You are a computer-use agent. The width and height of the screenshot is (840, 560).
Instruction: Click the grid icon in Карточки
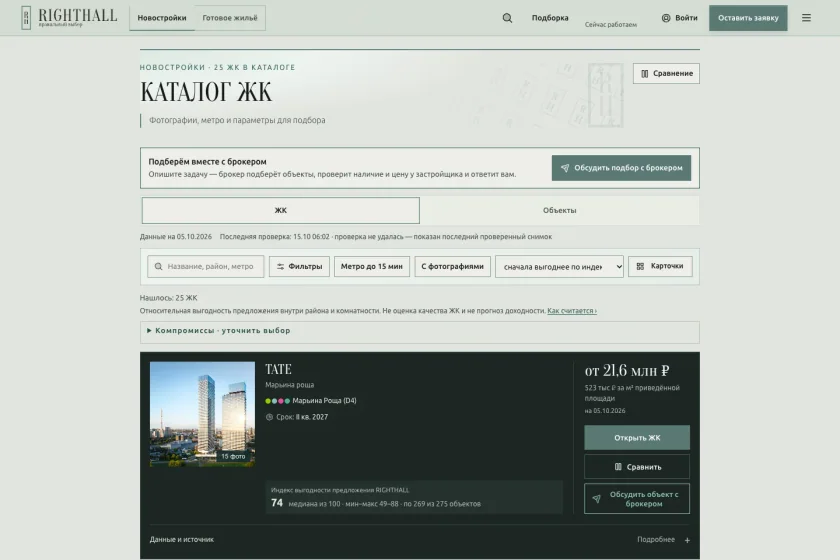coord(640,266)
